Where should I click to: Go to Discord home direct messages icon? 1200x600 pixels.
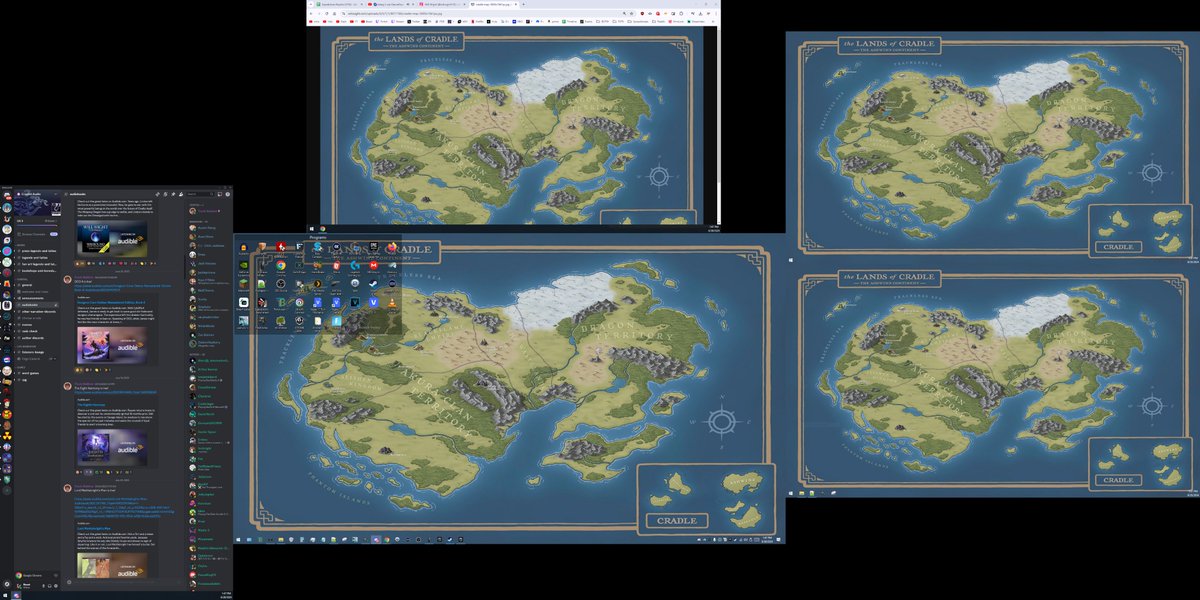[x=7, y=195]
